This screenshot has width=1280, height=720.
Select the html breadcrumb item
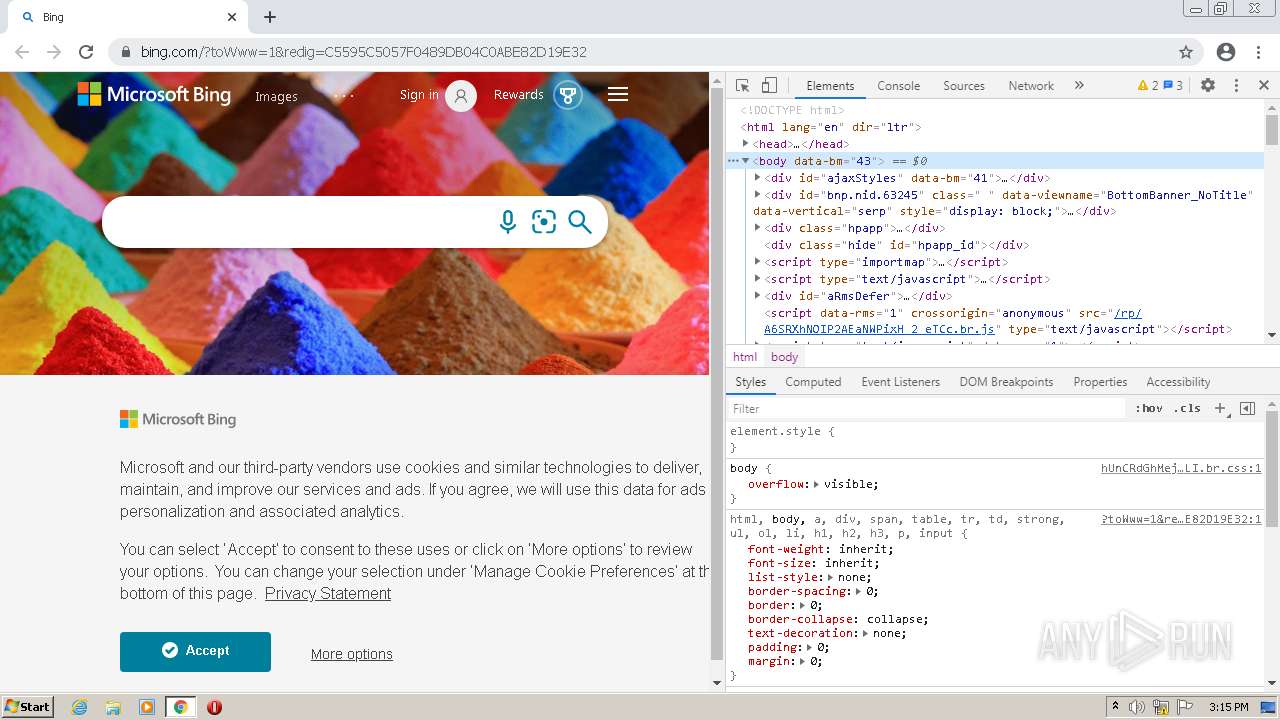(745, 357)
